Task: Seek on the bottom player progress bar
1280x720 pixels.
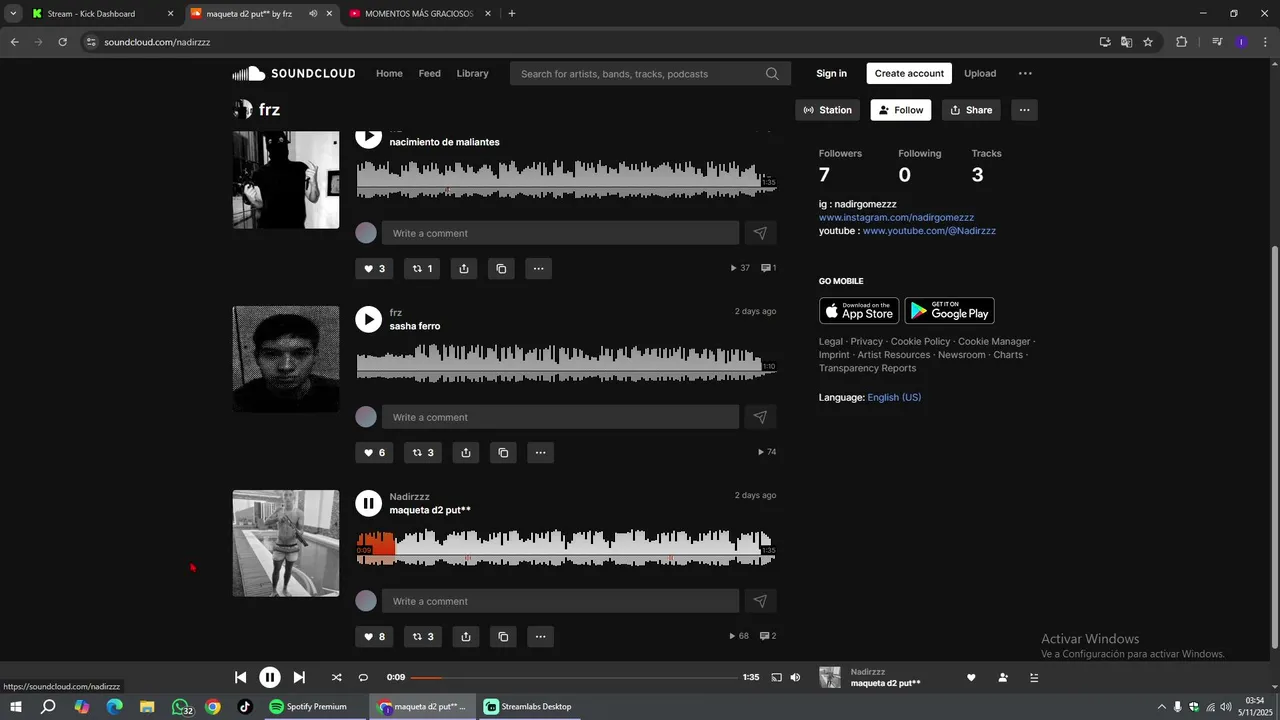Action: pos(574,677)
